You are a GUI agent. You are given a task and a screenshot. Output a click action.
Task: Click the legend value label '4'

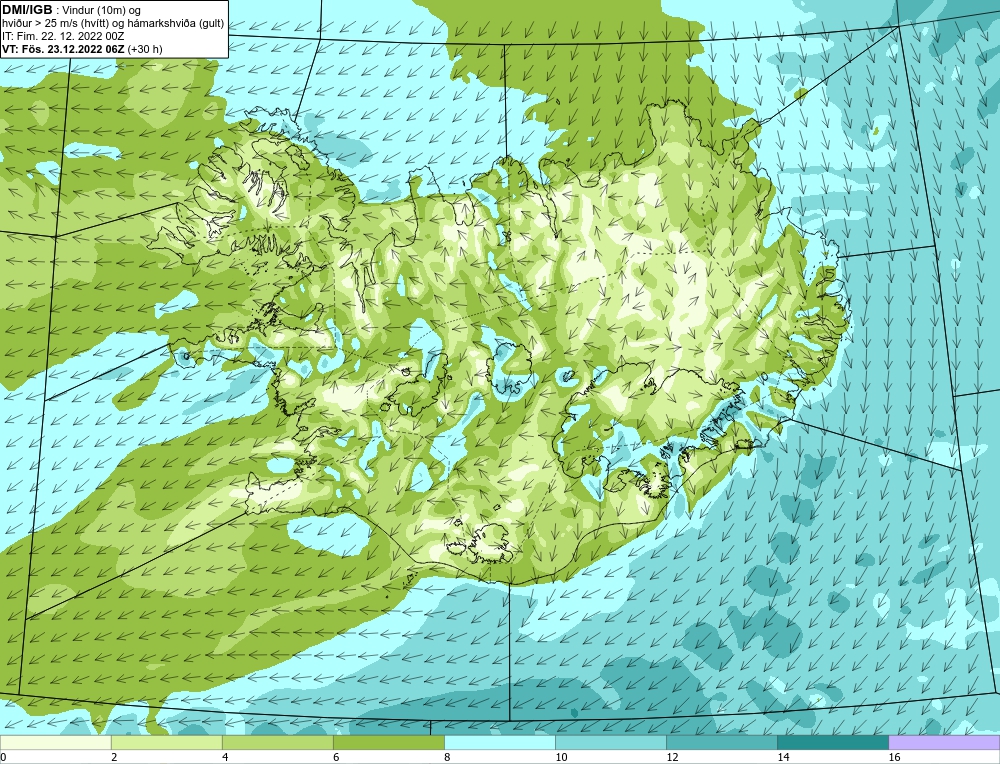coord(225,757)
